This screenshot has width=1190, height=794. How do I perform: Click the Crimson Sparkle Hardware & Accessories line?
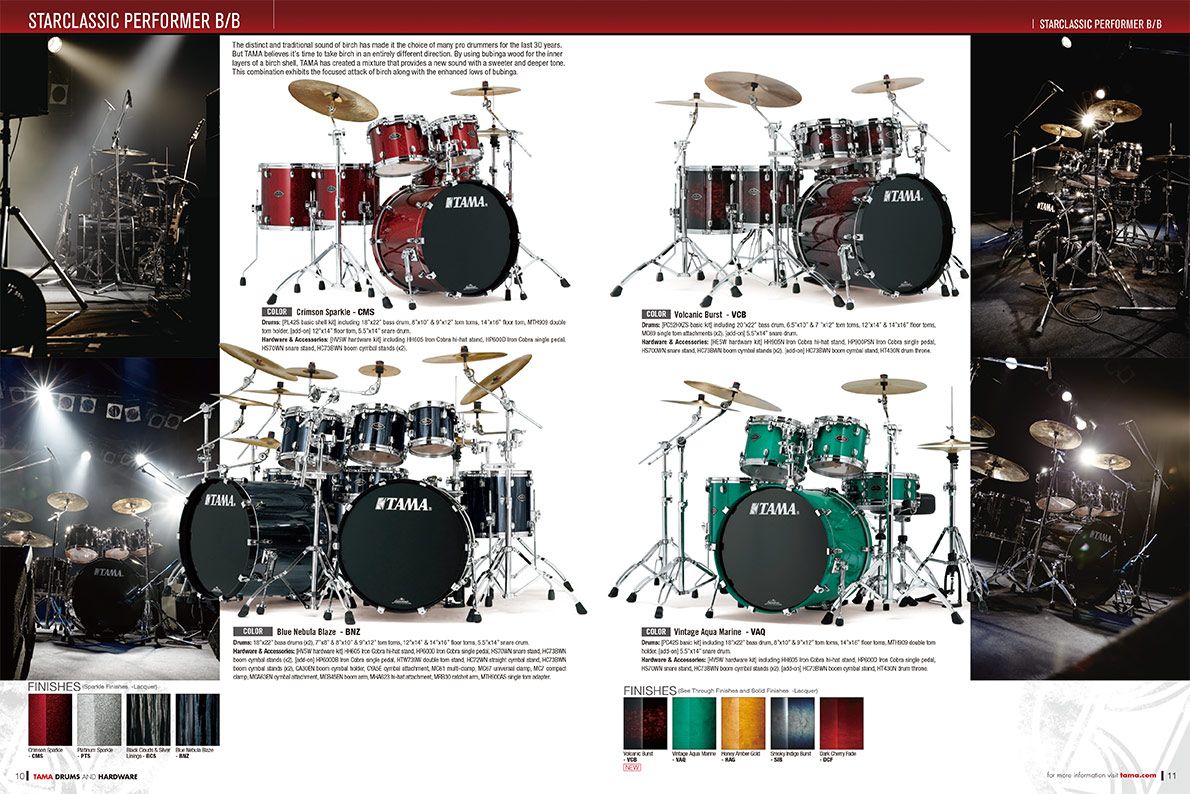pyautogui.click(x=414, y=344)
